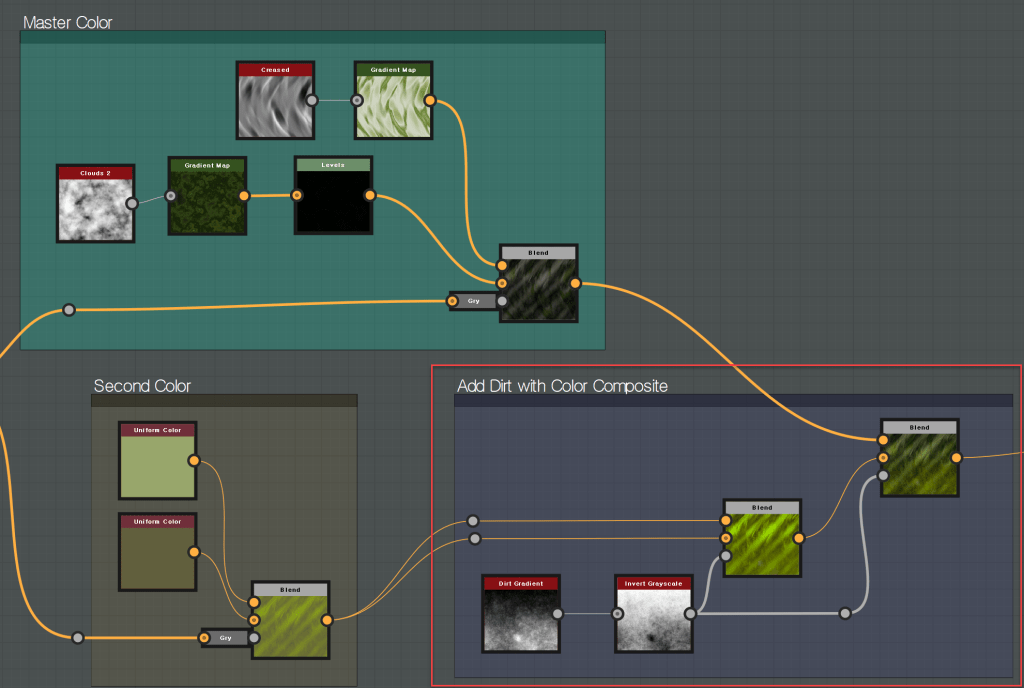Select the Blend node in Second Color frame

click(290, 626)
